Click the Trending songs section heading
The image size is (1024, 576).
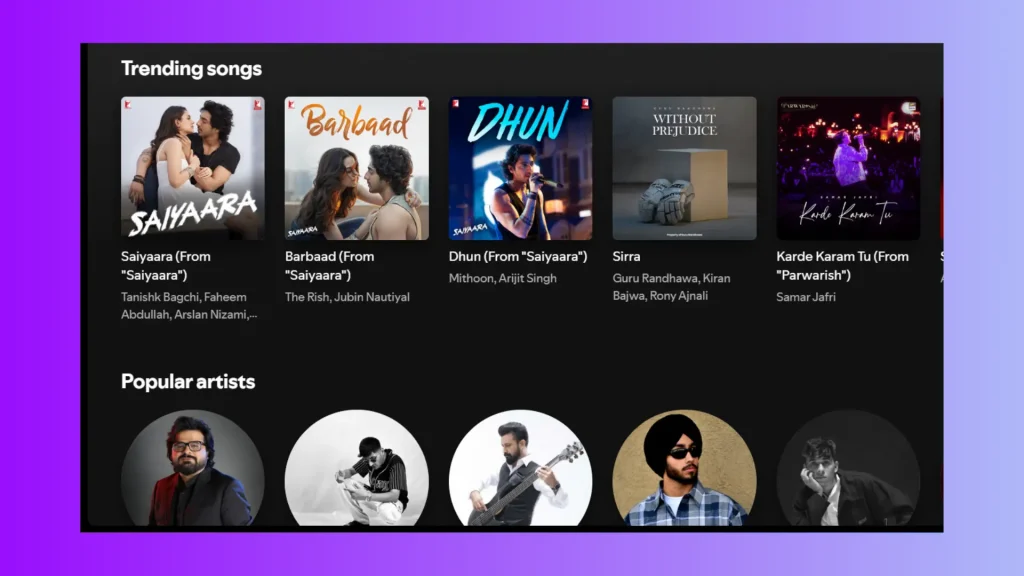click(x=191, y=68)
